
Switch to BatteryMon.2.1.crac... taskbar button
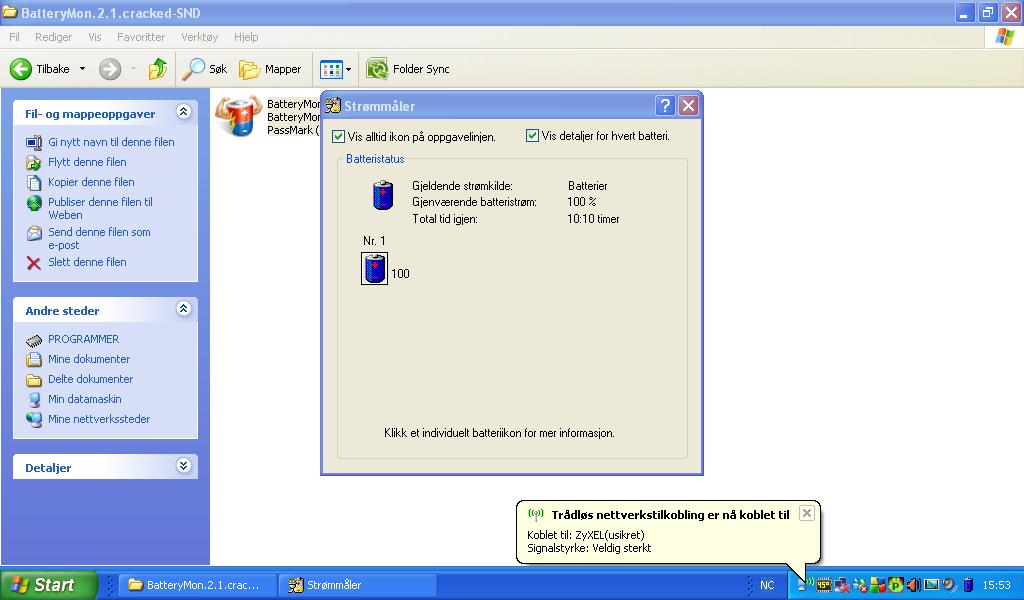pyautogui.click(x=197, y=585)
